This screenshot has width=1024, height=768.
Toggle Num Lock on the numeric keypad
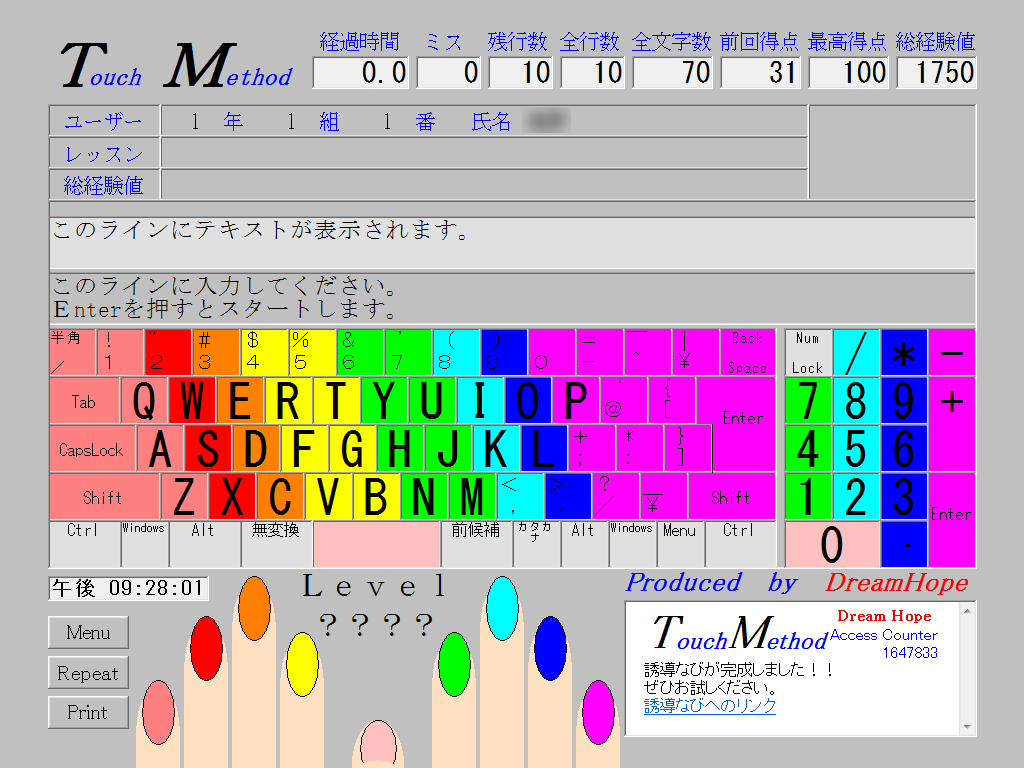coord(807,352)
